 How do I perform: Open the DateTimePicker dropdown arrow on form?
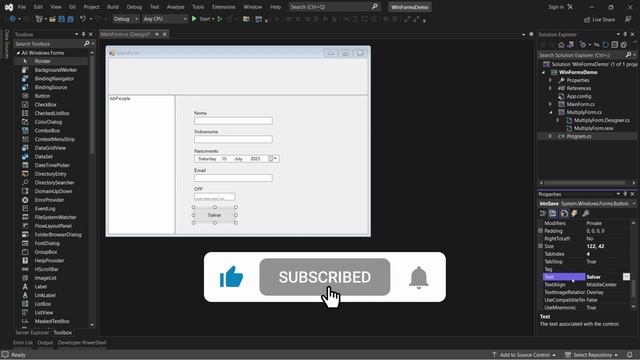pyautogui.click(x=276, y=158)
